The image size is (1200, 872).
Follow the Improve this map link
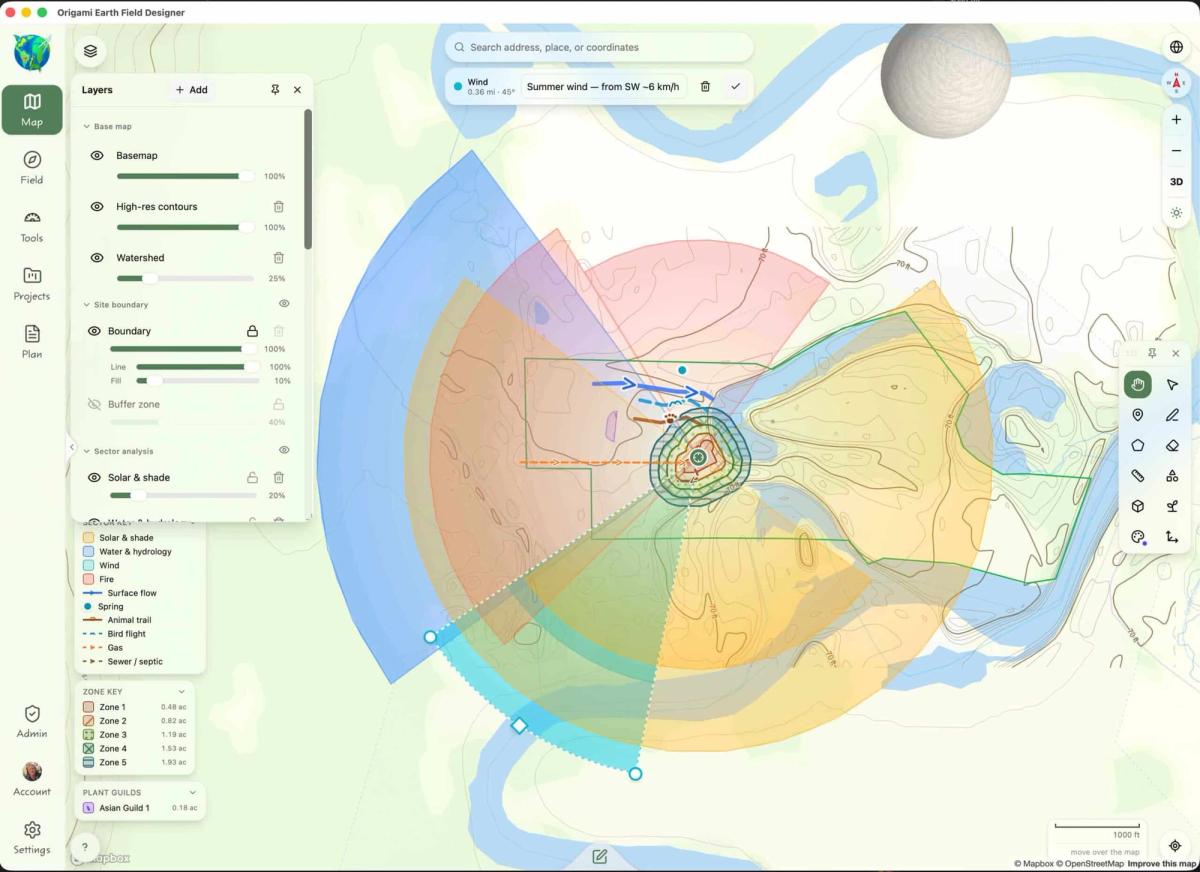[x=1161, y=864]
